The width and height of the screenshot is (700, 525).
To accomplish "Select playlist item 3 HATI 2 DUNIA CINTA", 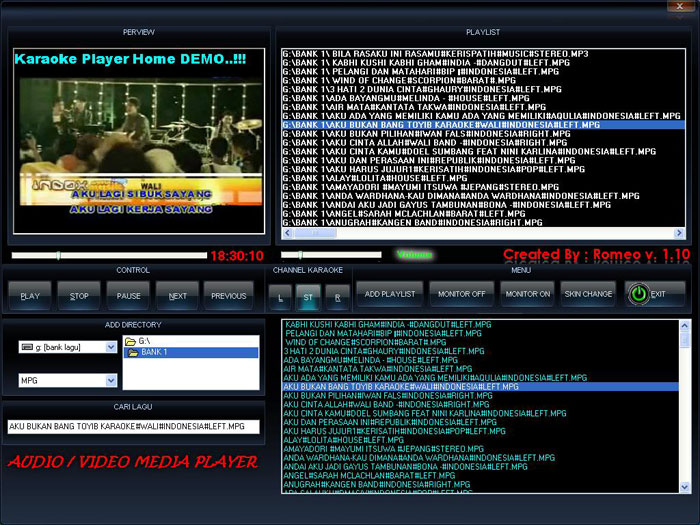I will click(x=483, y=89).
